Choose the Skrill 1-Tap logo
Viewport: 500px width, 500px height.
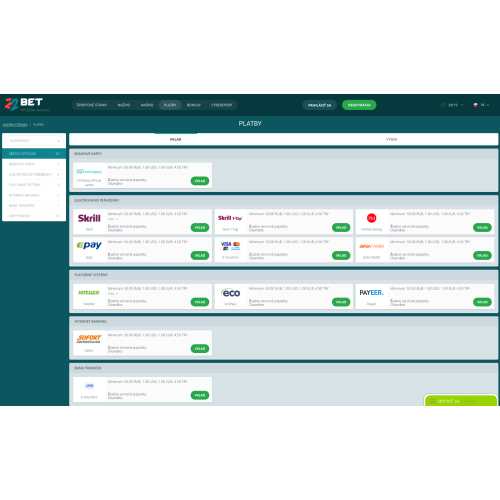(230, 218)
